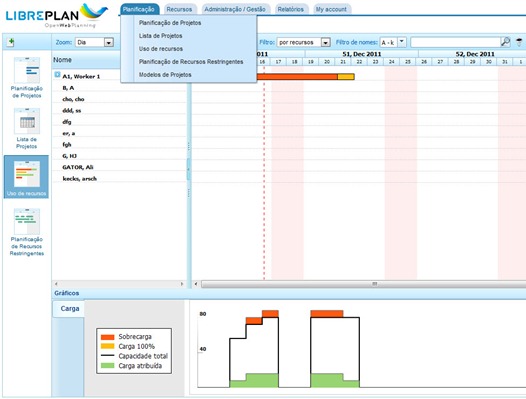Open the My account menu tab
The width and height of the screenshot is (526, 399).
(331, 9)
